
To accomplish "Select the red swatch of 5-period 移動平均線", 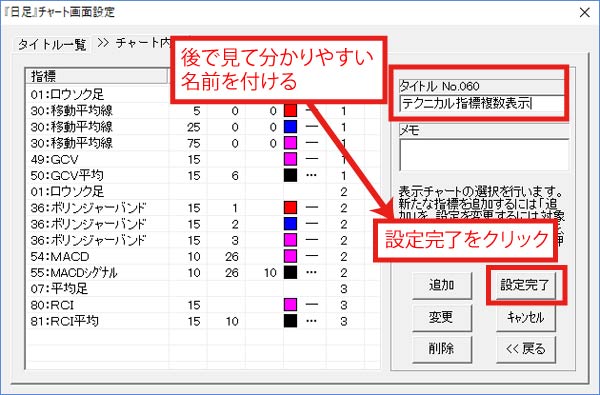I will [x=290, y=111].
